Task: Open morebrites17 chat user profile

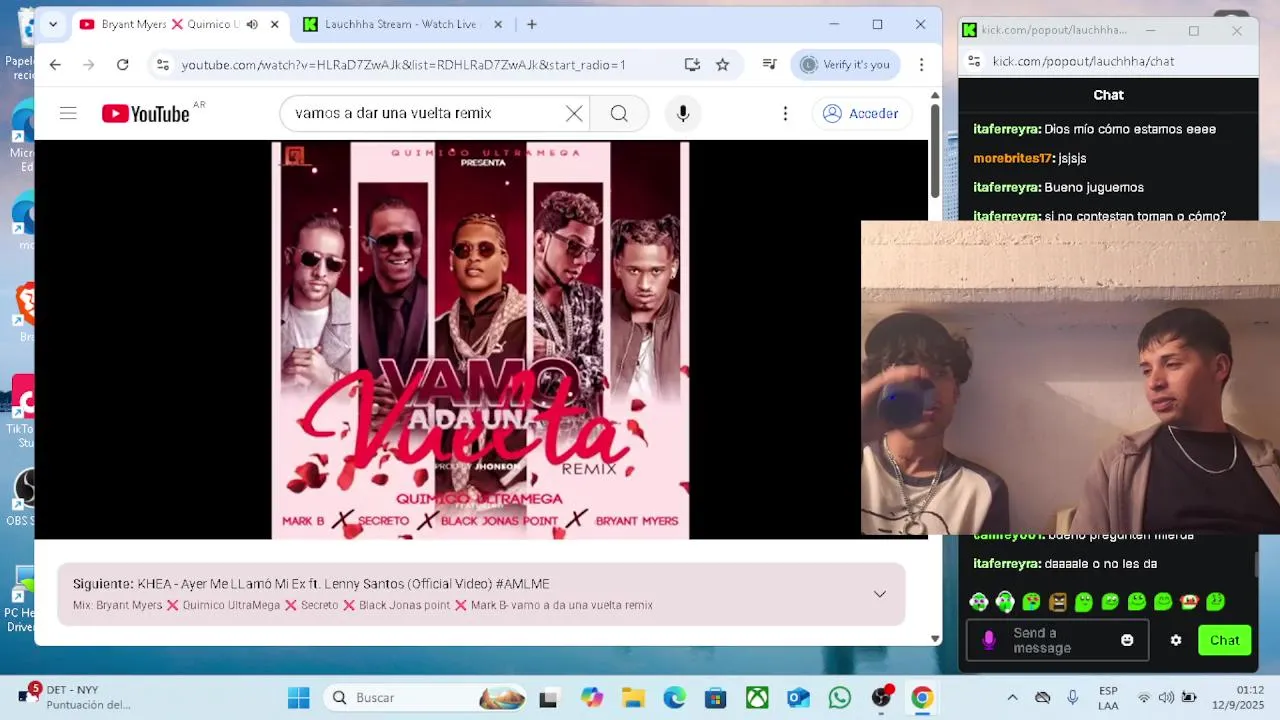Action: (x=1013, y=158)
